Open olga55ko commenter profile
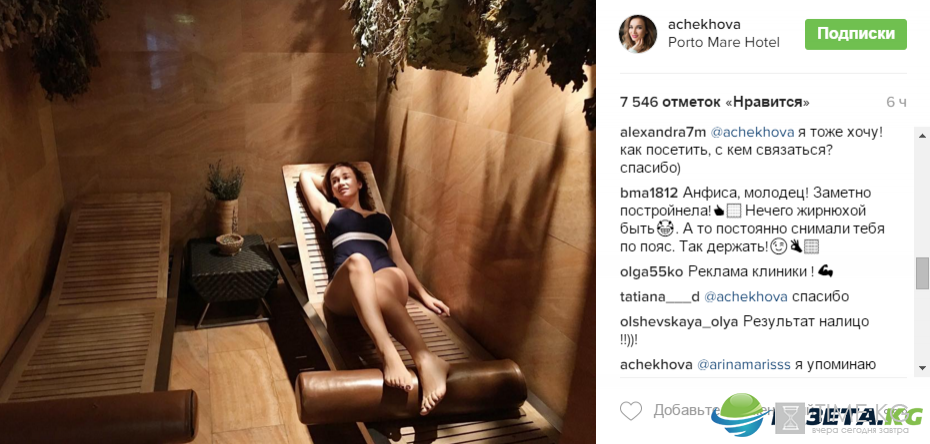 [x=651, y=271]
